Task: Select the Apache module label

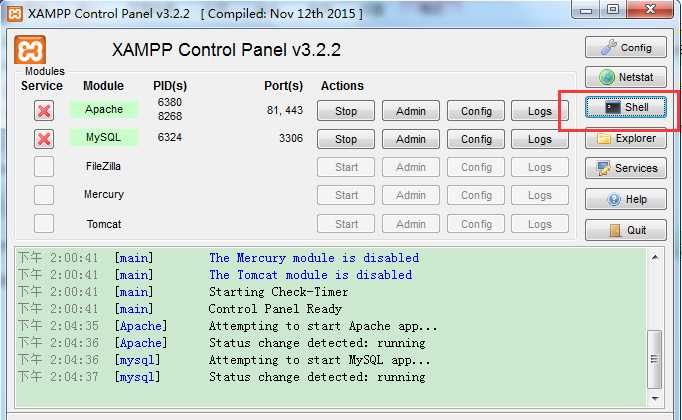Action: (104, 109)
